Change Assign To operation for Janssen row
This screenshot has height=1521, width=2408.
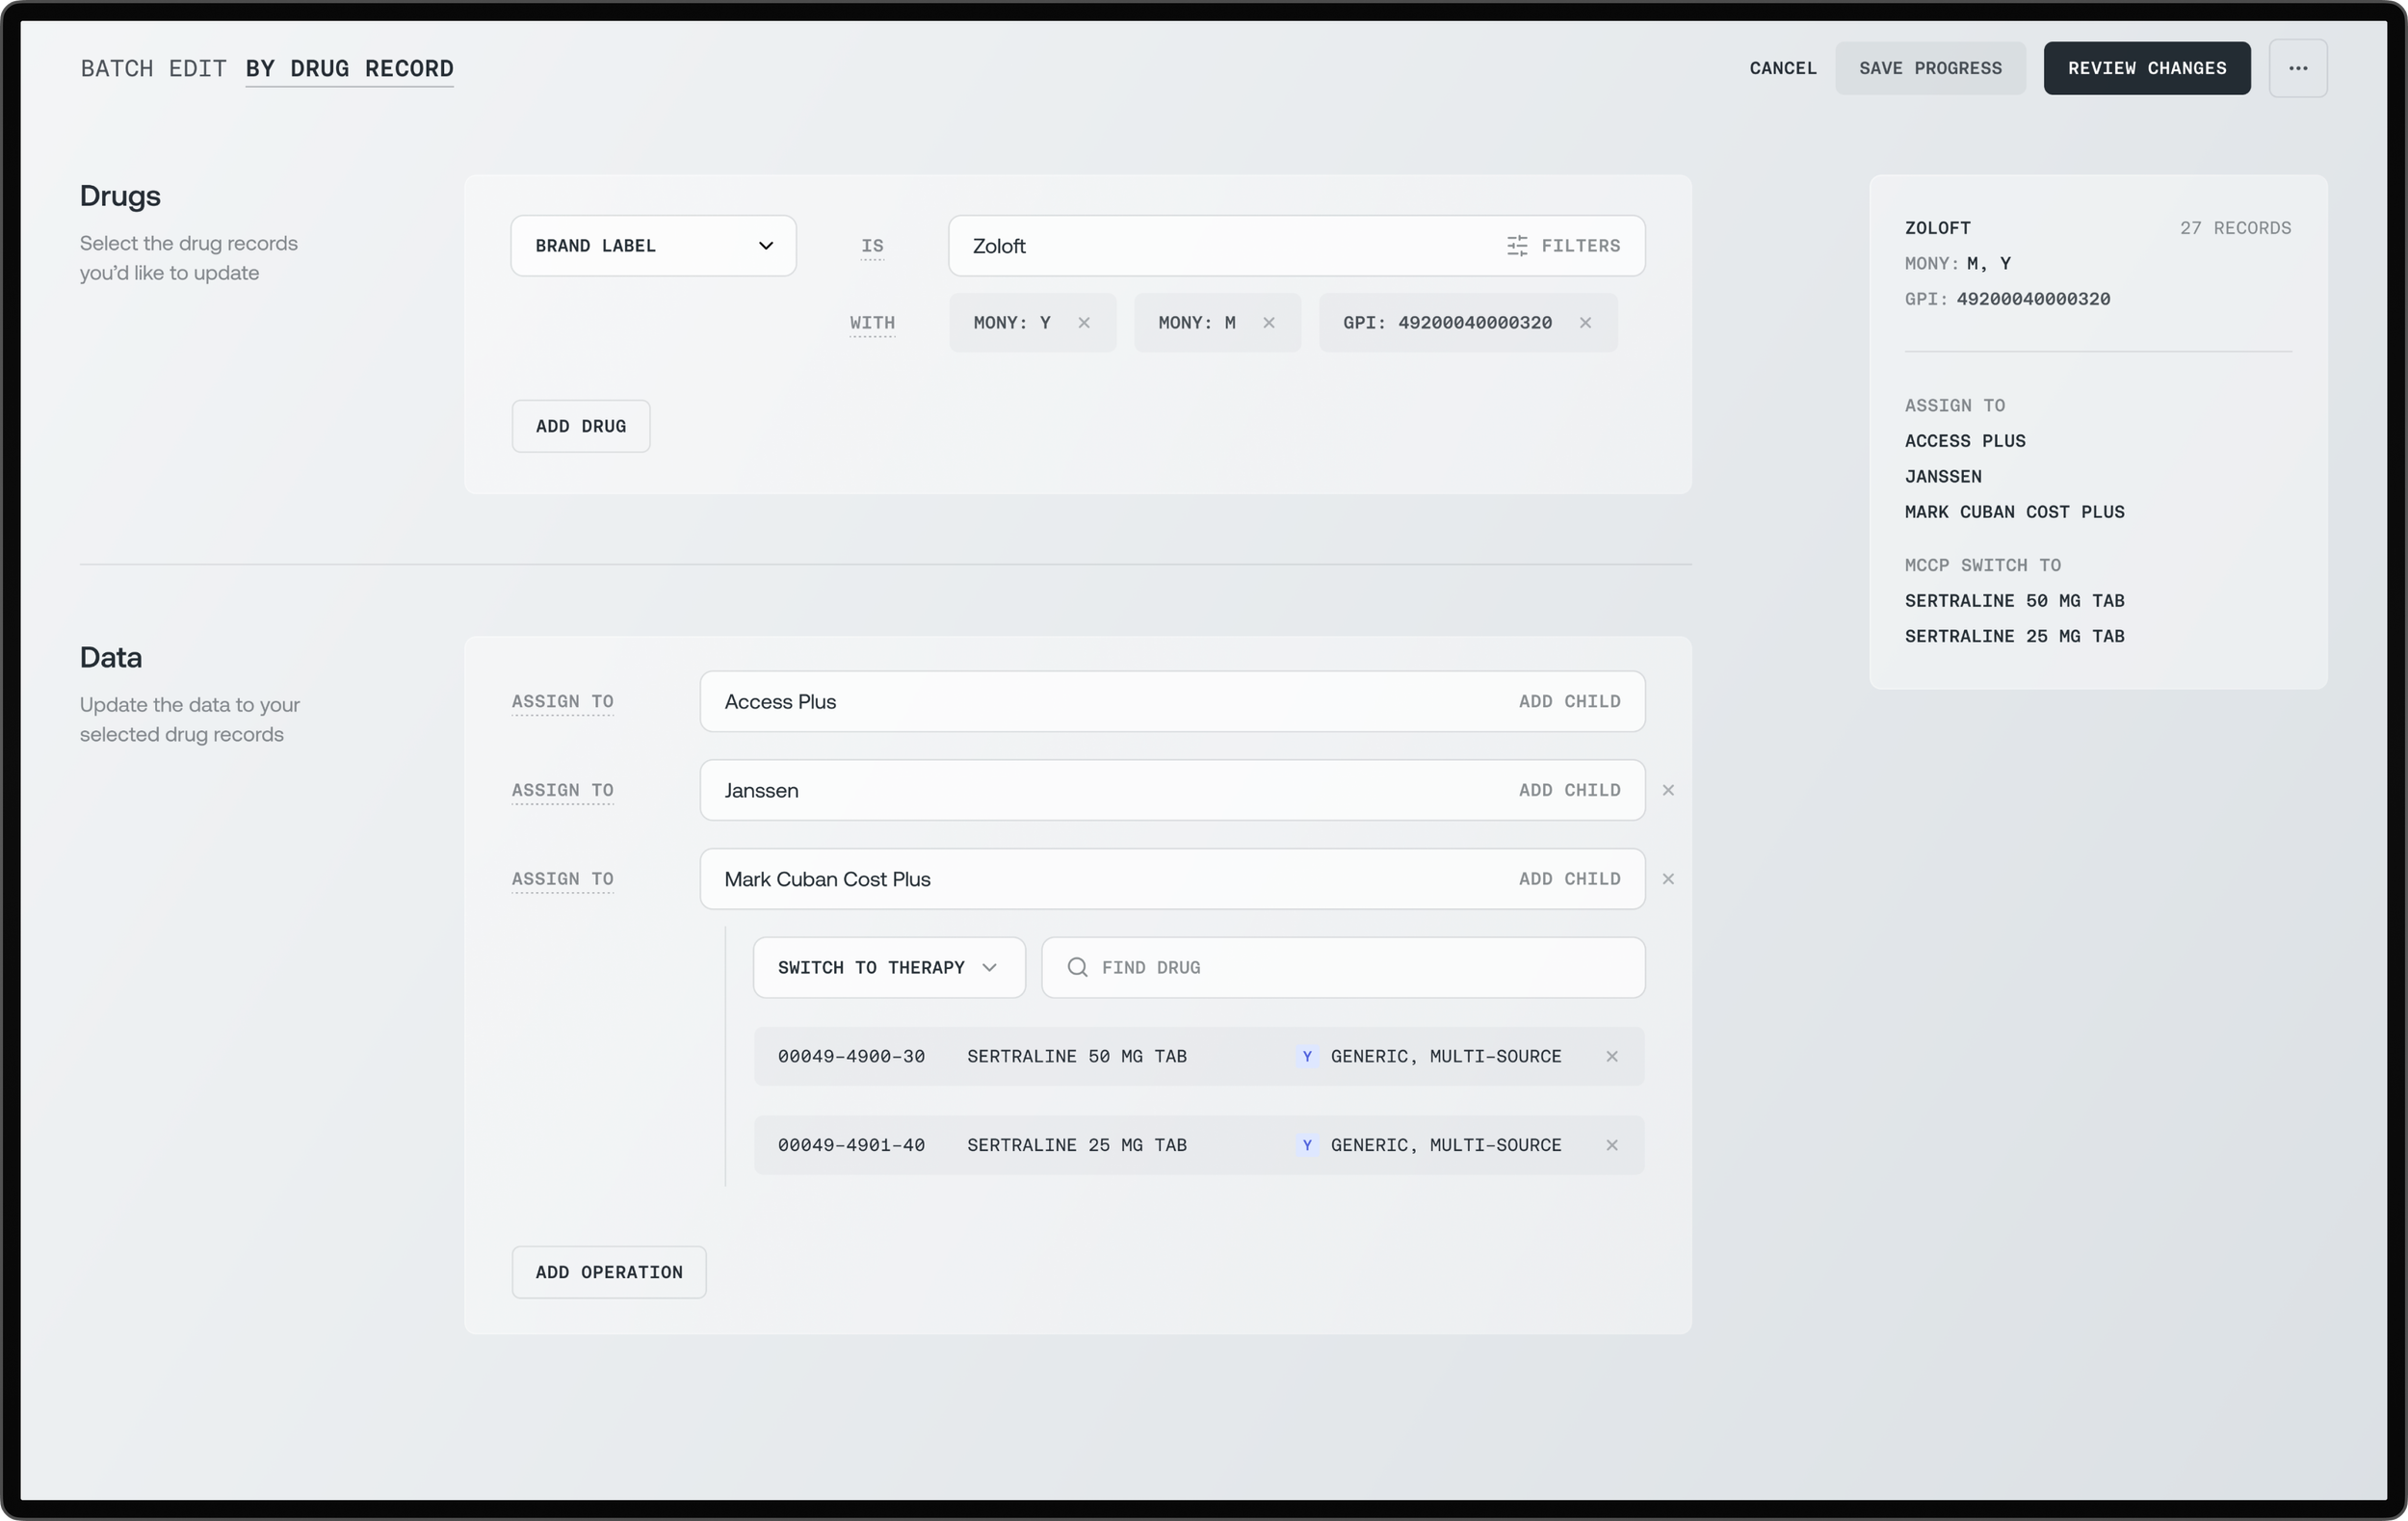click(562, 790)
